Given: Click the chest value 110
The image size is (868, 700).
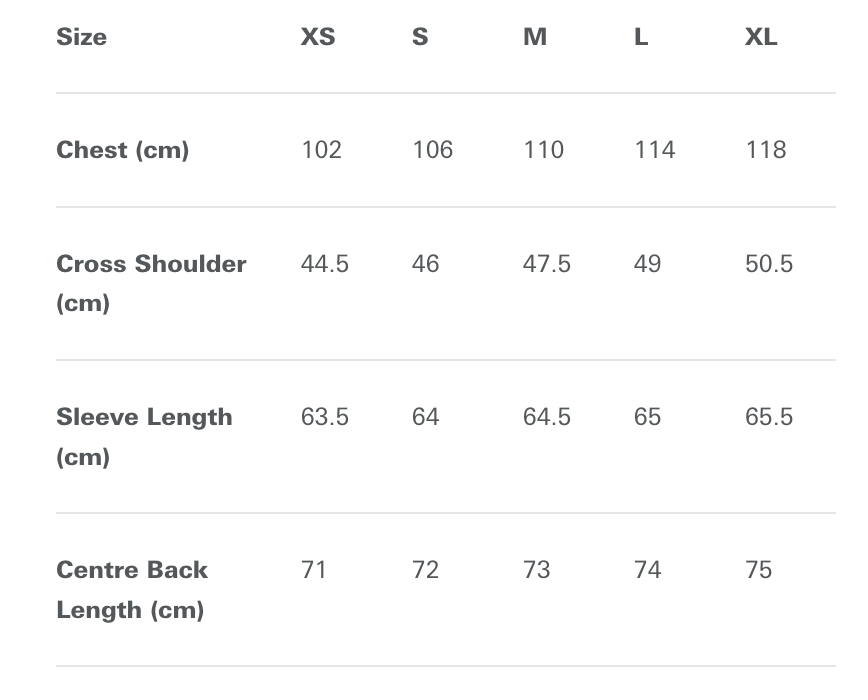Looking at the screenshot, I should point(543,150).
